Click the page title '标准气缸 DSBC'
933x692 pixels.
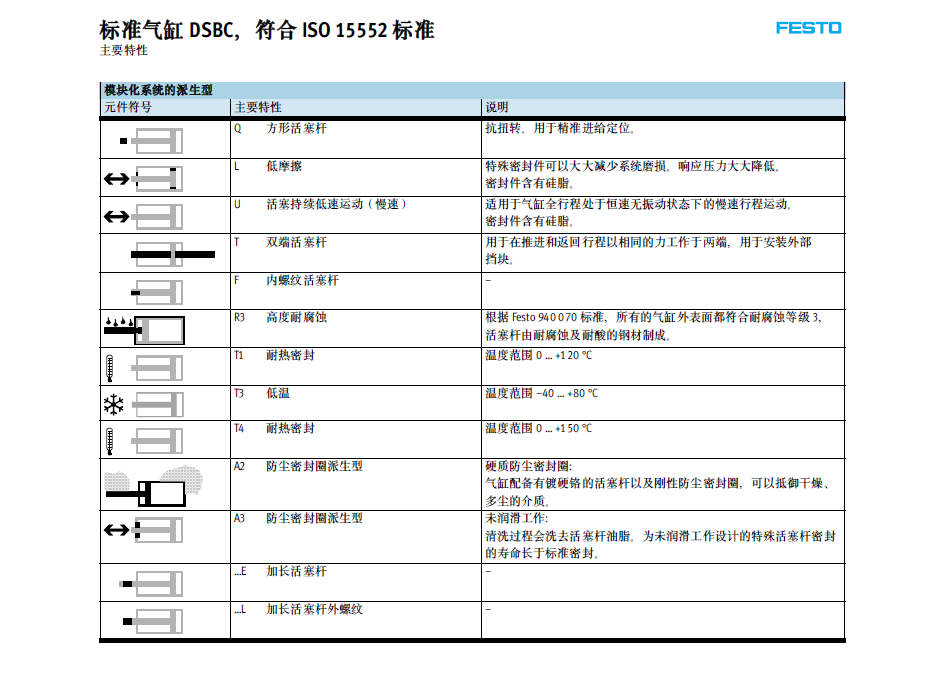(167, 30)
